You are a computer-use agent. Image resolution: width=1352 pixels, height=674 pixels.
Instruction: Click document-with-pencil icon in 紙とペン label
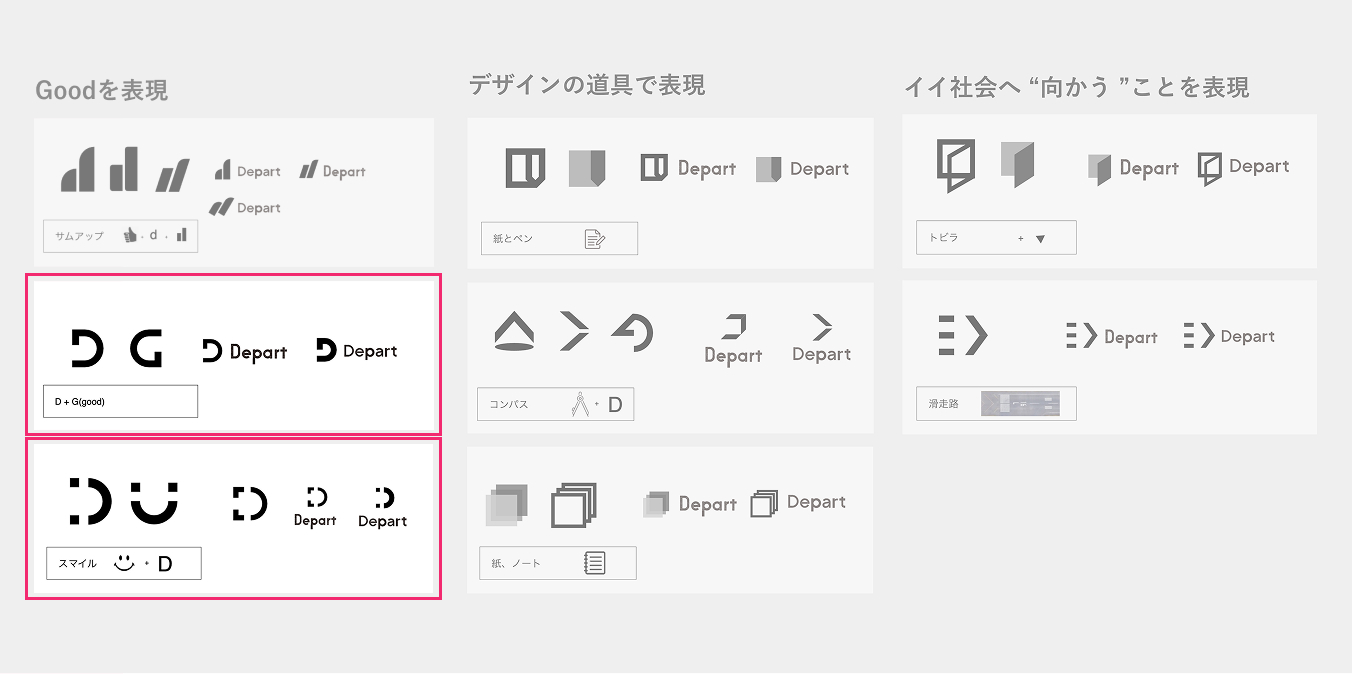[594, 239]
